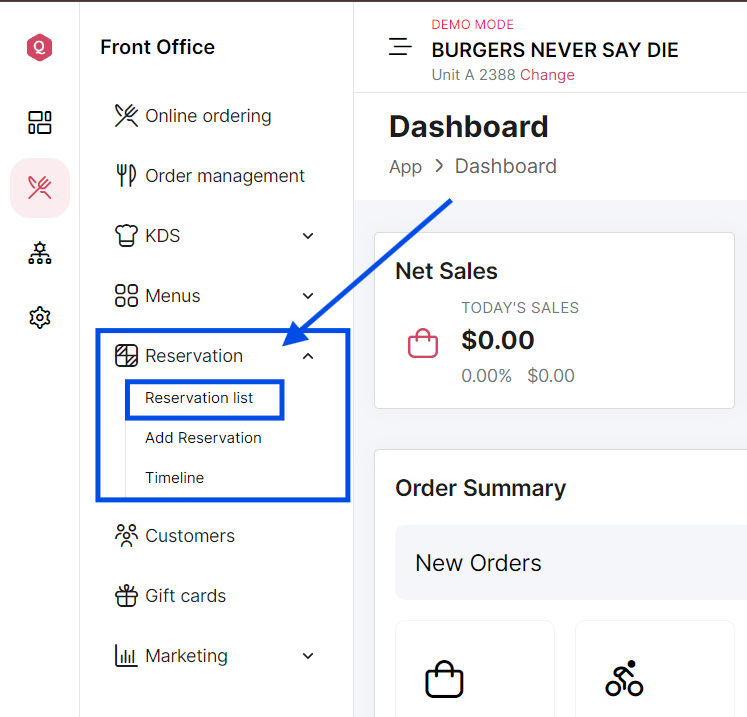The image size is (747, 717).
Task: Click the Online ordering utensils icon
Action: (126, 116)
